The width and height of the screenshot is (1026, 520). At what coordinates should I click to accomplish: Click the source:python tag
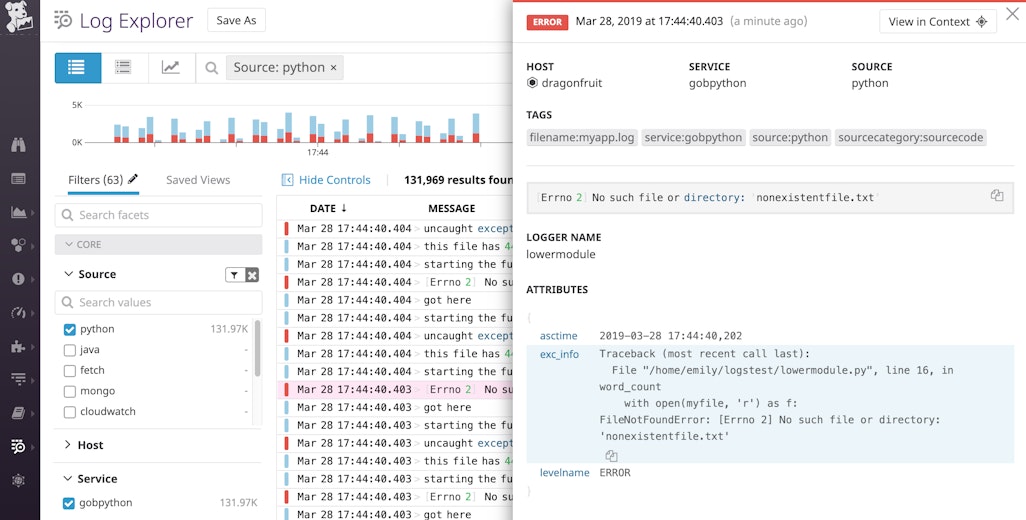pyautogui.click(x=790, y=137)
